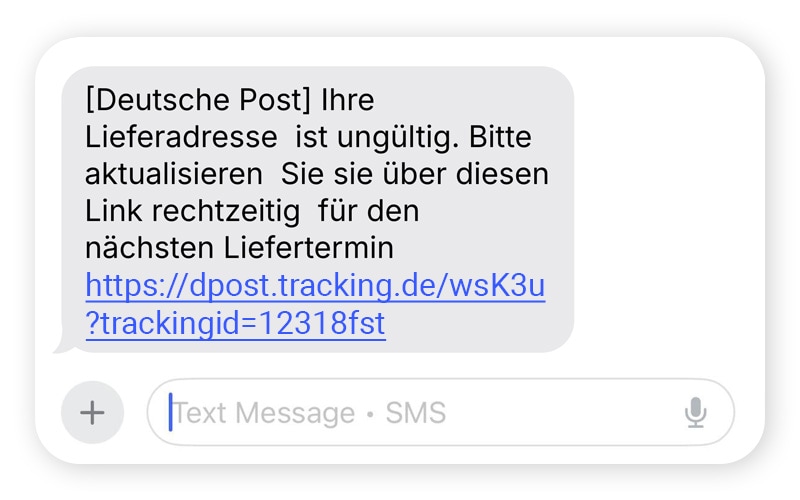Click the word Bitte in the message

[x=501, y=137]
